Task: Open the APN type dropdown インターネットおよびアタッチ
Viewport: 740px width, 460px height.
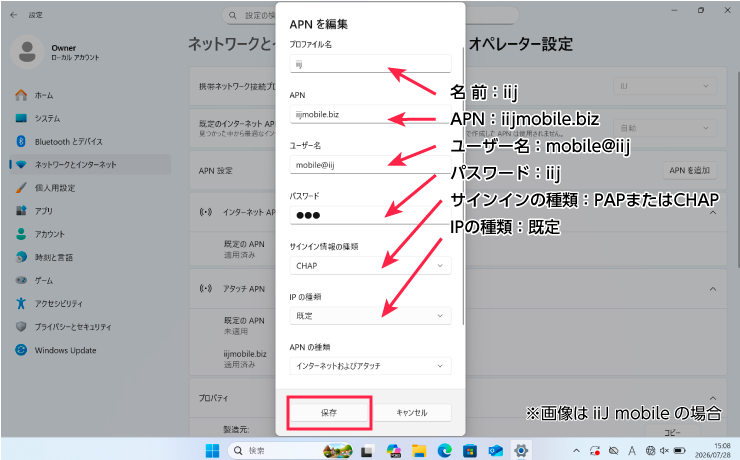Action: tap(370, 366)
